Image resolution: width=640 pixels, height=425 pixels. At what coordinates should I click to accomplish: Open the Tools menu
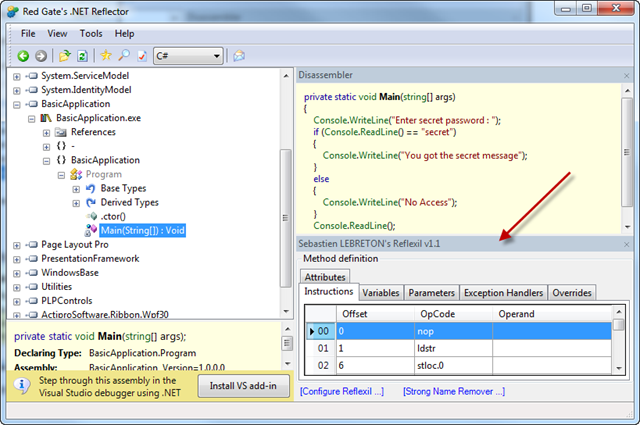pos(91,33)
